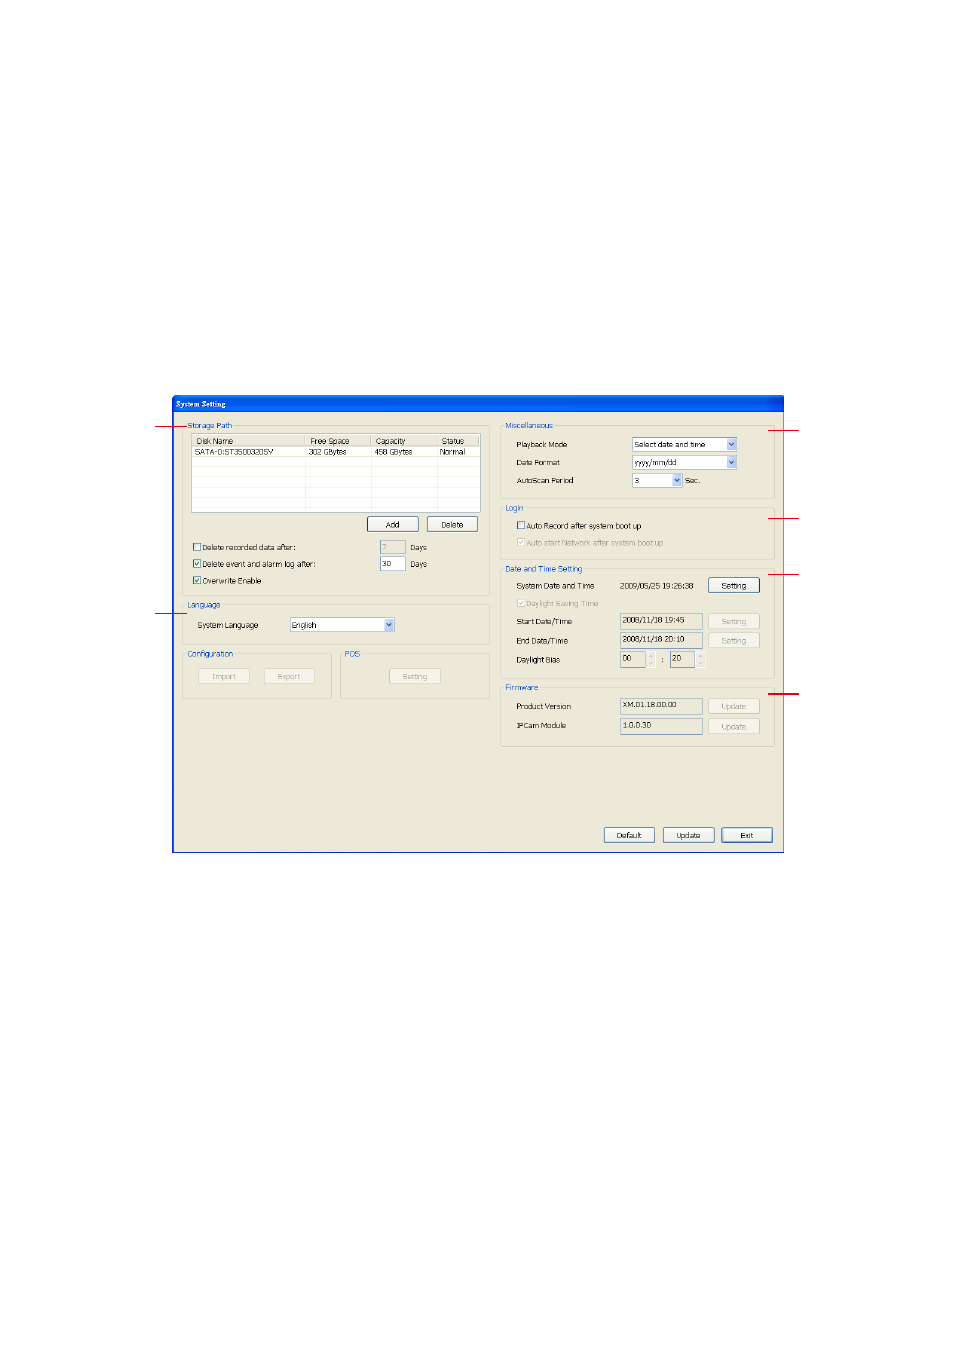This screenshot has height=1350, width=955.
Task: Click the Exit button
Action: coord(747,835)
